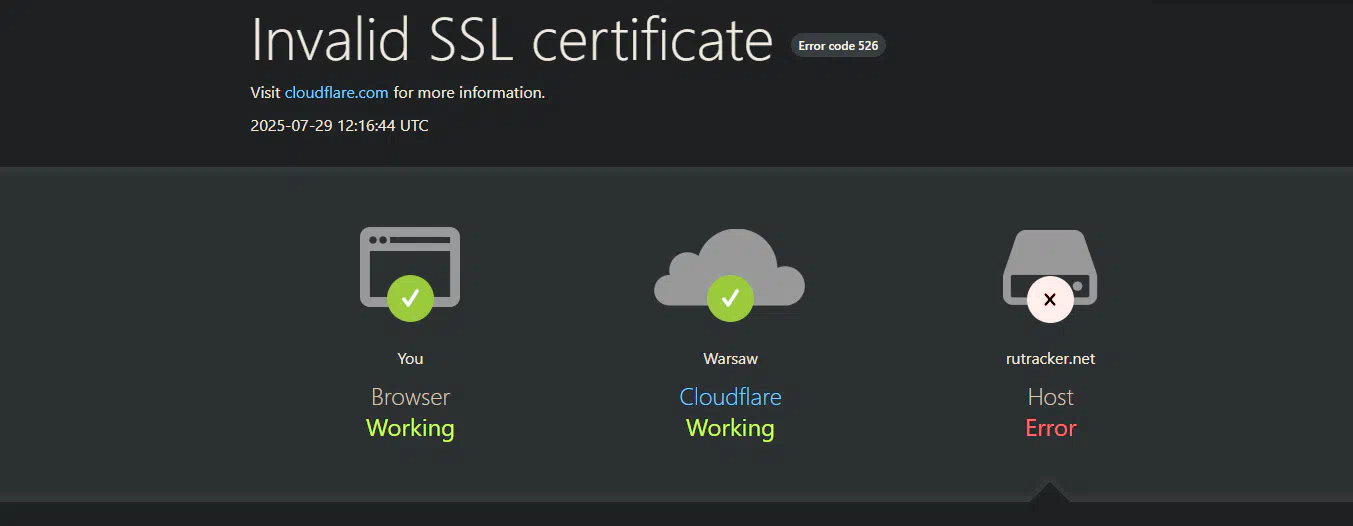Open the cloudflare.com link
1353x526 pixels.
[336, 92]
